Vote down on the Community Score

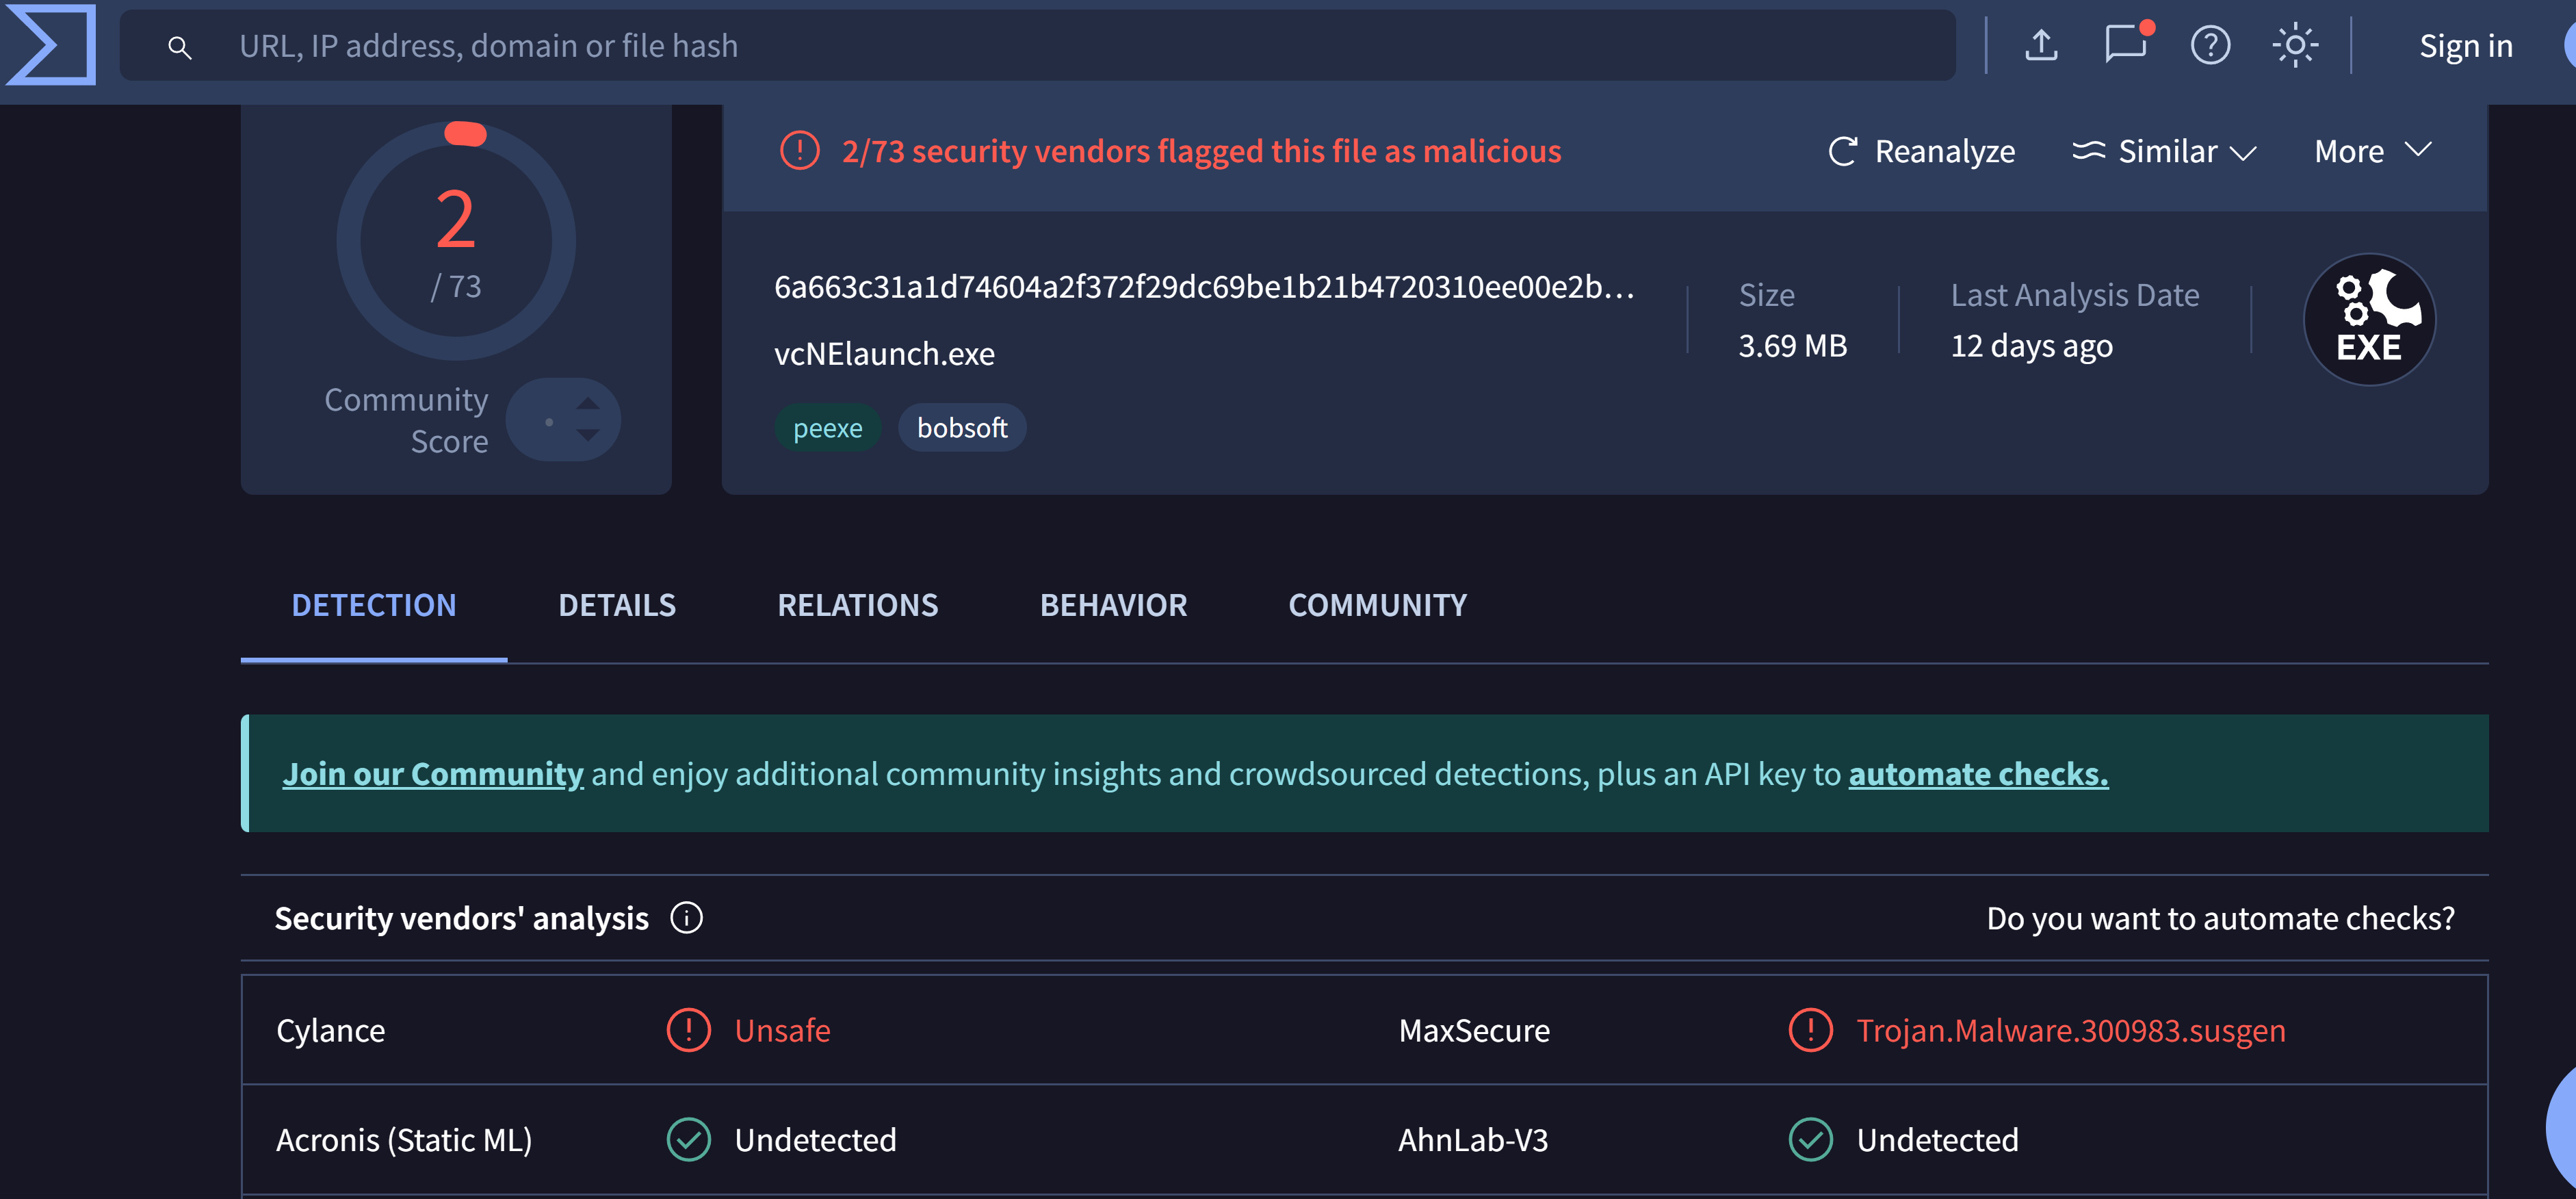click(x=588, y=435)
